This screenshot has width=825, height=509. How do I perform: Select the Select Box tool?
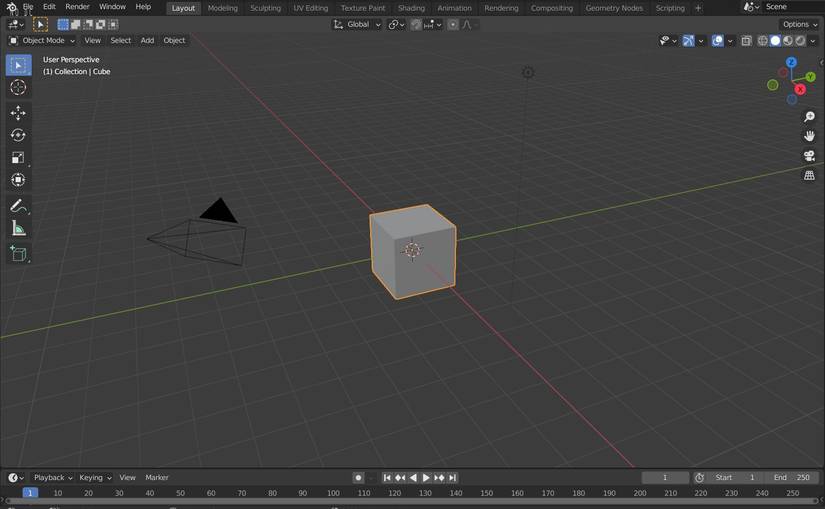click(18, 65)
